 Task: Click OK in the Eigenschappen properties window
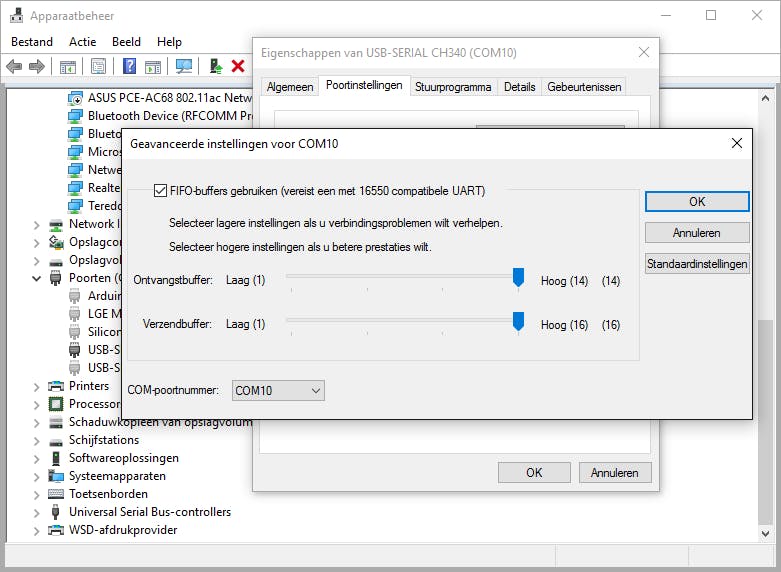(534, 472)
